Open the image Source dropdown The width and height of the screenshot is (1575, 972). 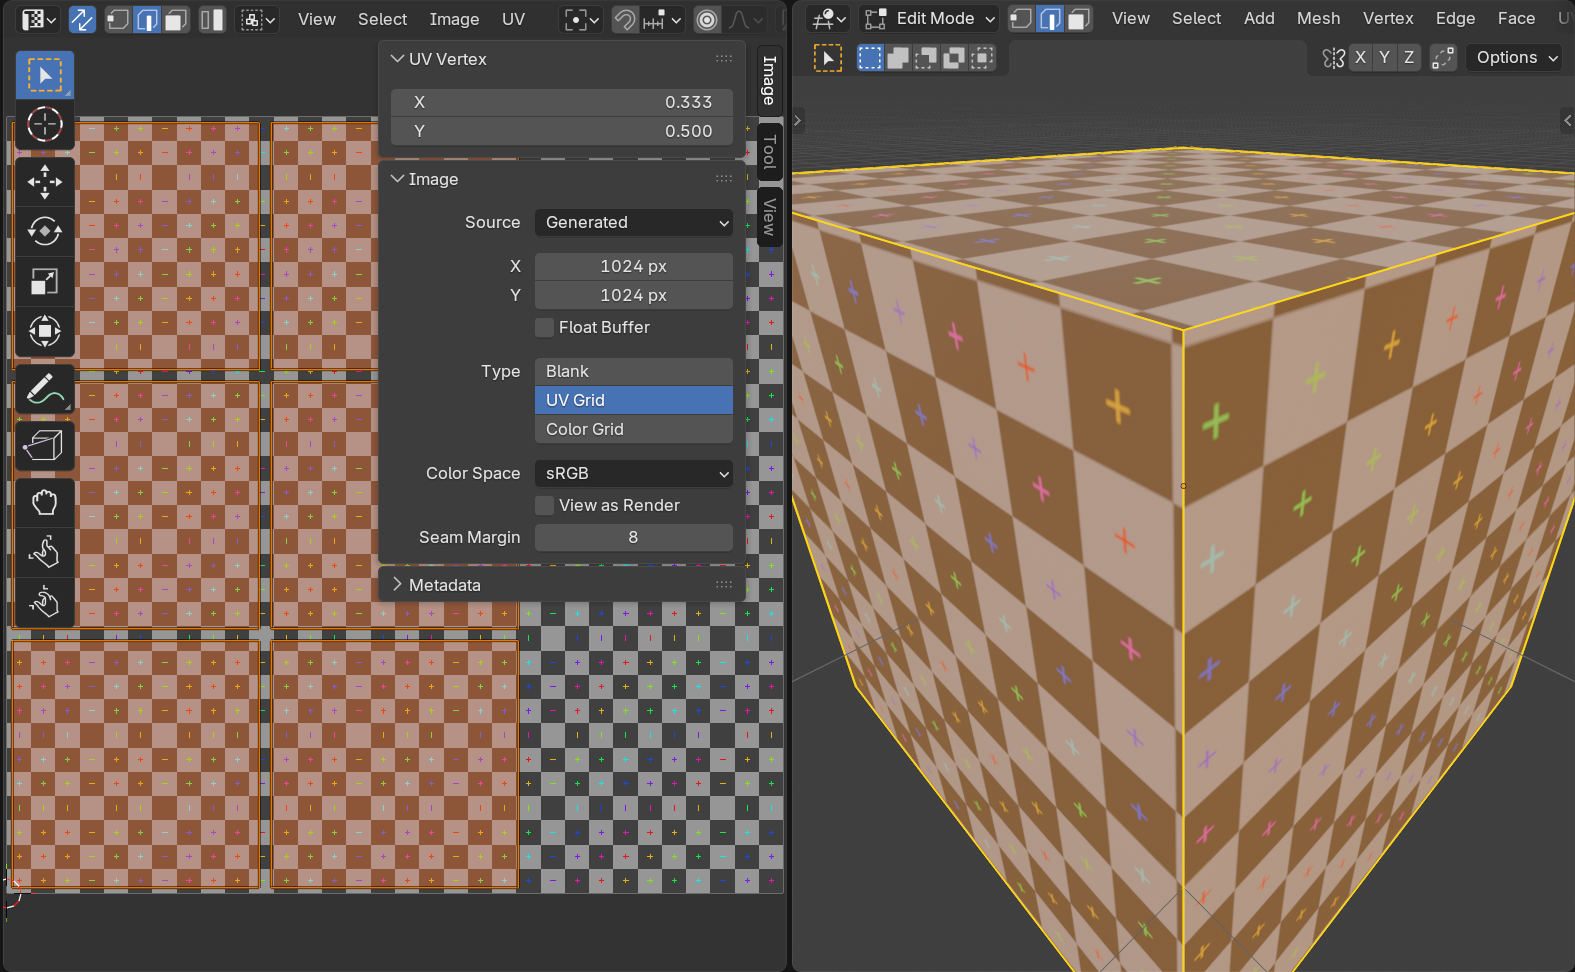(633, 222)
